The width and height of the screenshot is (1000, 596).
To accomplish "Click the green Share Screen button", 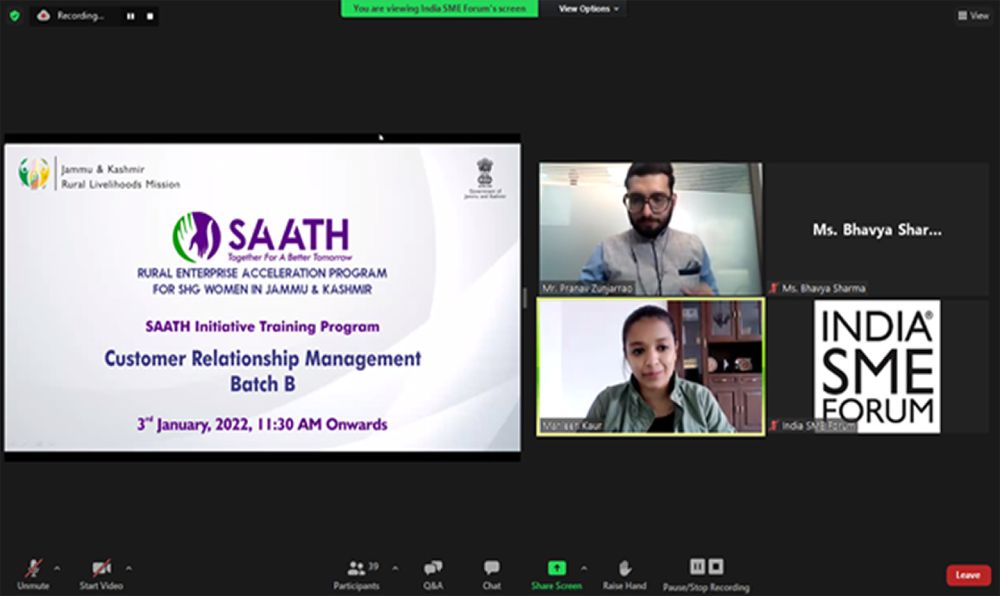I will point(556,574).
